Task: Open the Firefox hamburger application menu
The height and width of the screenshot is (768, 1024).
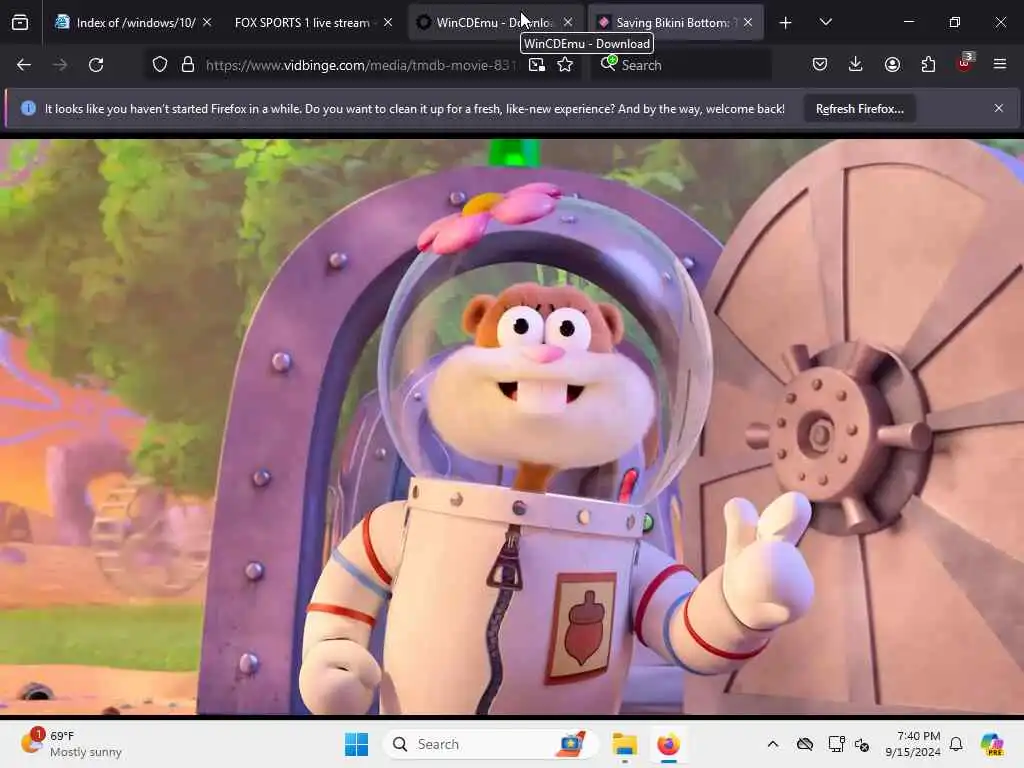Action: [x=1000, y=64]
